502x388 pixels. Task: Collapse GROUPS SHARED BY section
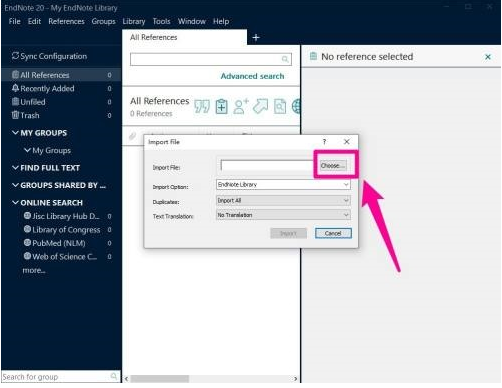point(15,185)
